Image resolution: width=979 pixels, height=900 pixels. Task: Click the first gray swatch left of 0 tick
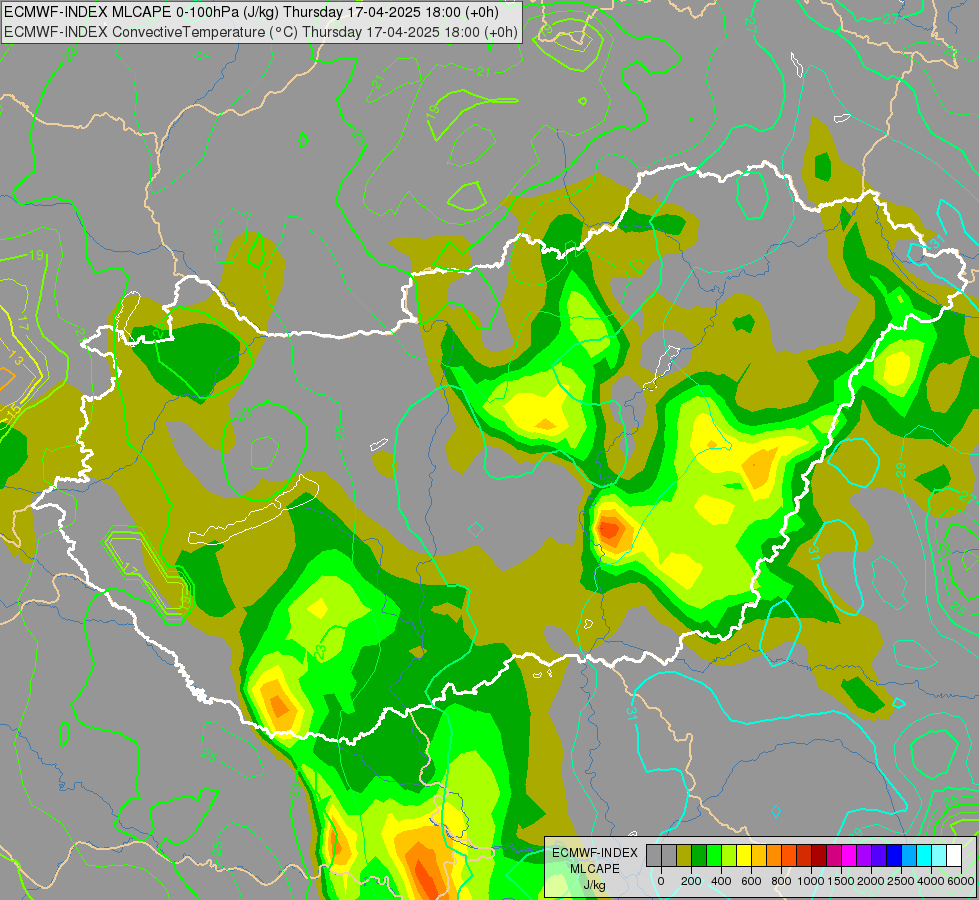click(654, 855)
